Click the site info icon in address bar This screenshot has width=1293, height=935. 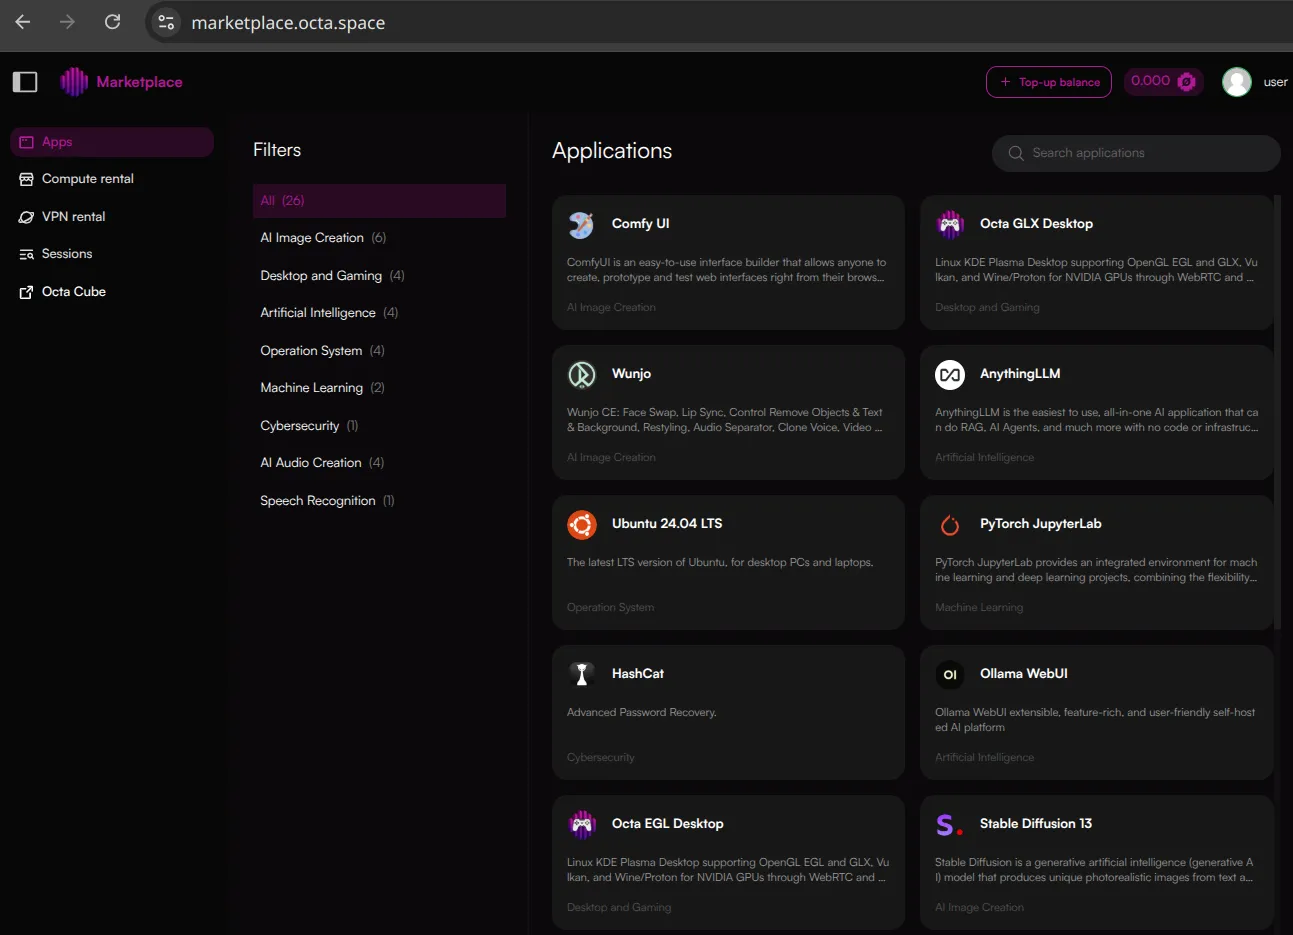[167, 22]
